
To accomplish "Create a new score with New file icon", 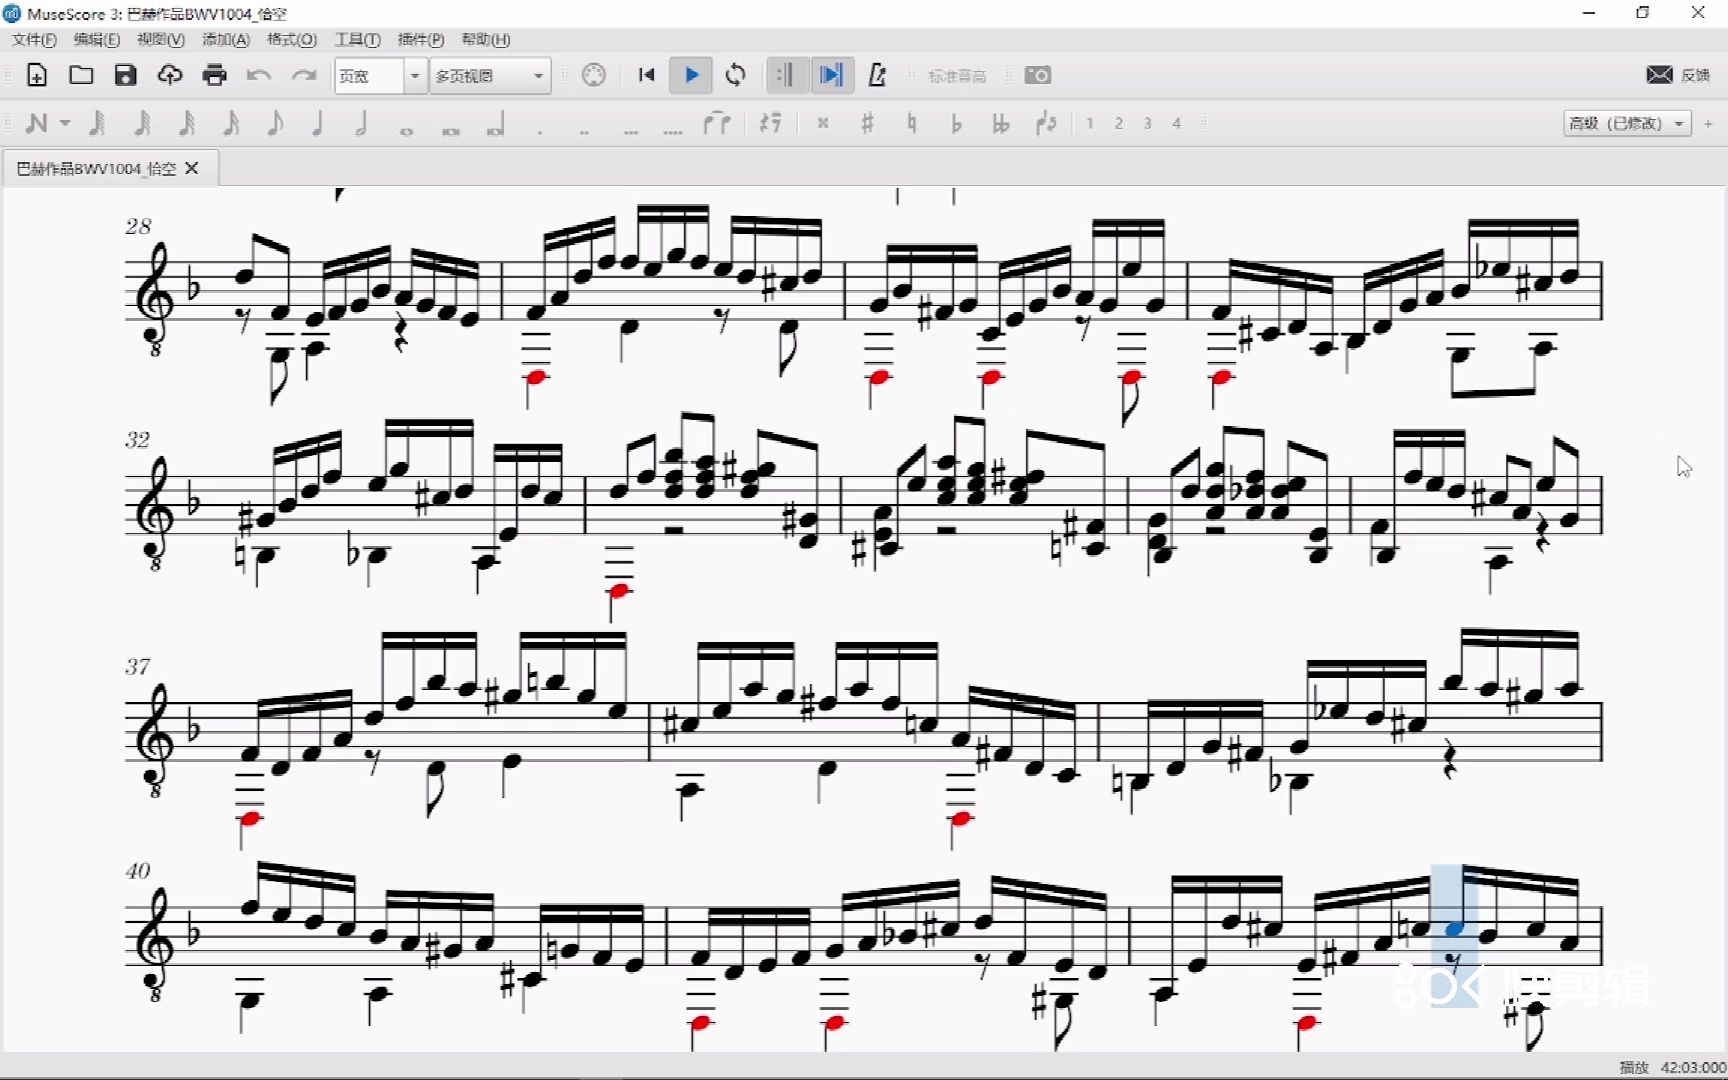I will tap(37, 75).
